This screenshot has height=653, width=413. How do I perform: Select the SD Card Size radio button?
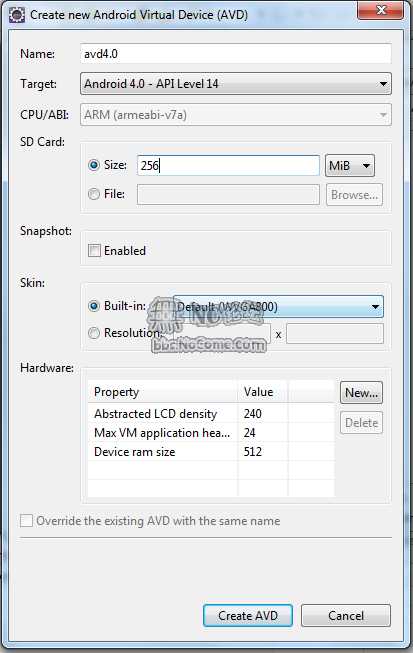point(94,165)
